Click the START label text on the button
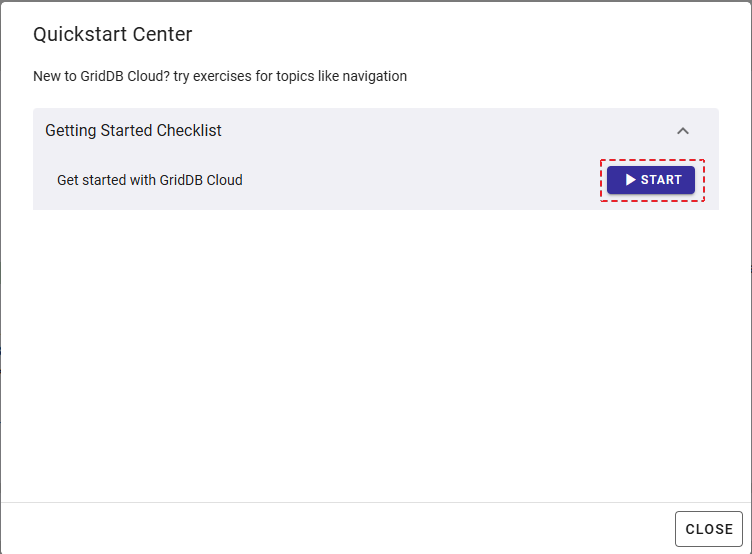The width and height of the screenshot is (752, 554). point(661,180)
